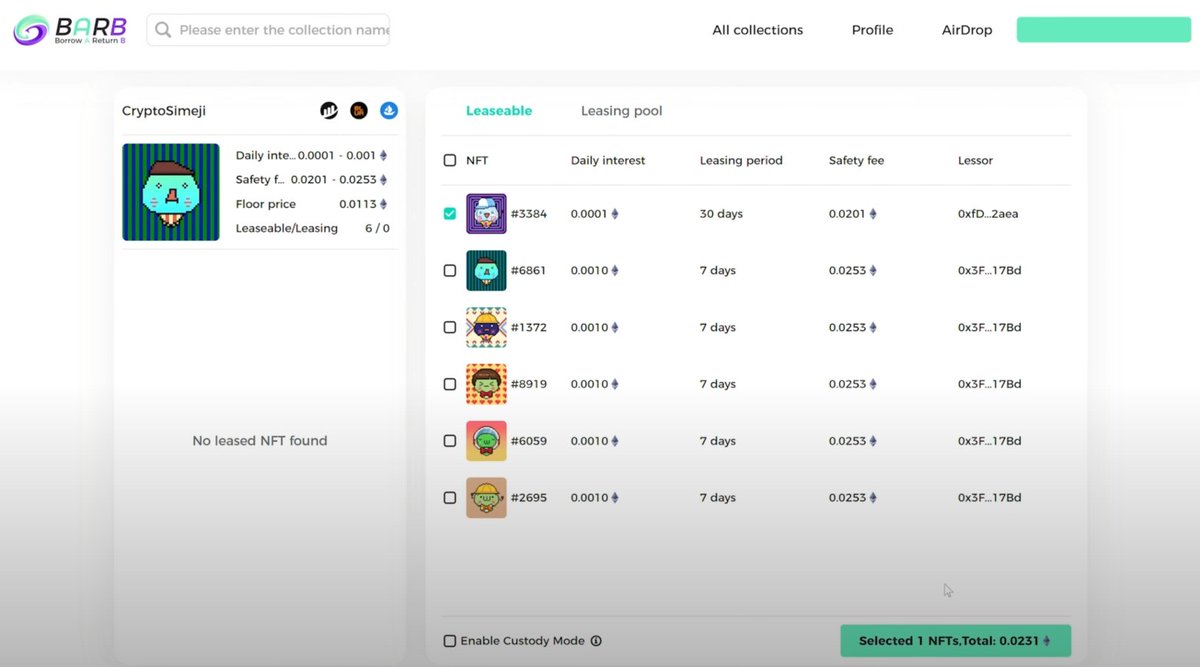1200x667 pixels.
Task: Tick the checkbox for NFT #2695
Action: coord(450,497)
